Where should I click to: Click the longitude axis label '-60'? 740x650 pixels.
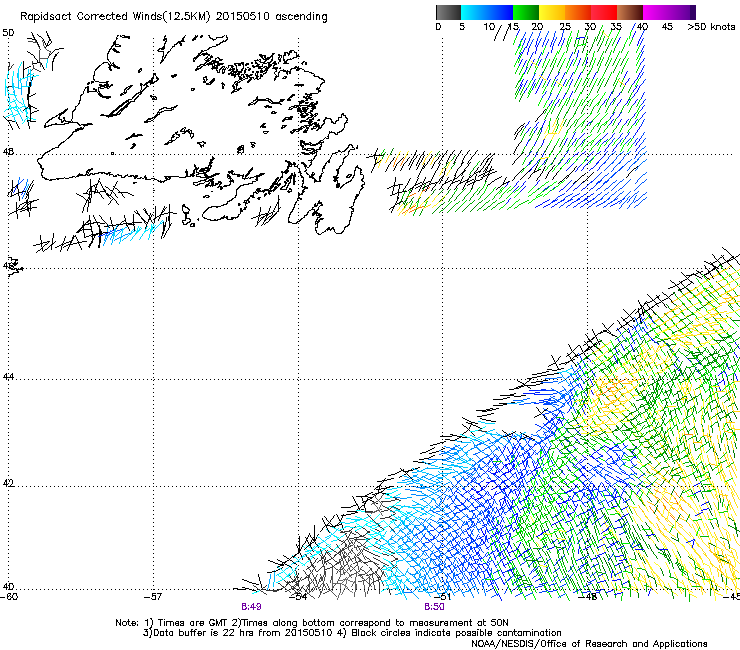9,597
